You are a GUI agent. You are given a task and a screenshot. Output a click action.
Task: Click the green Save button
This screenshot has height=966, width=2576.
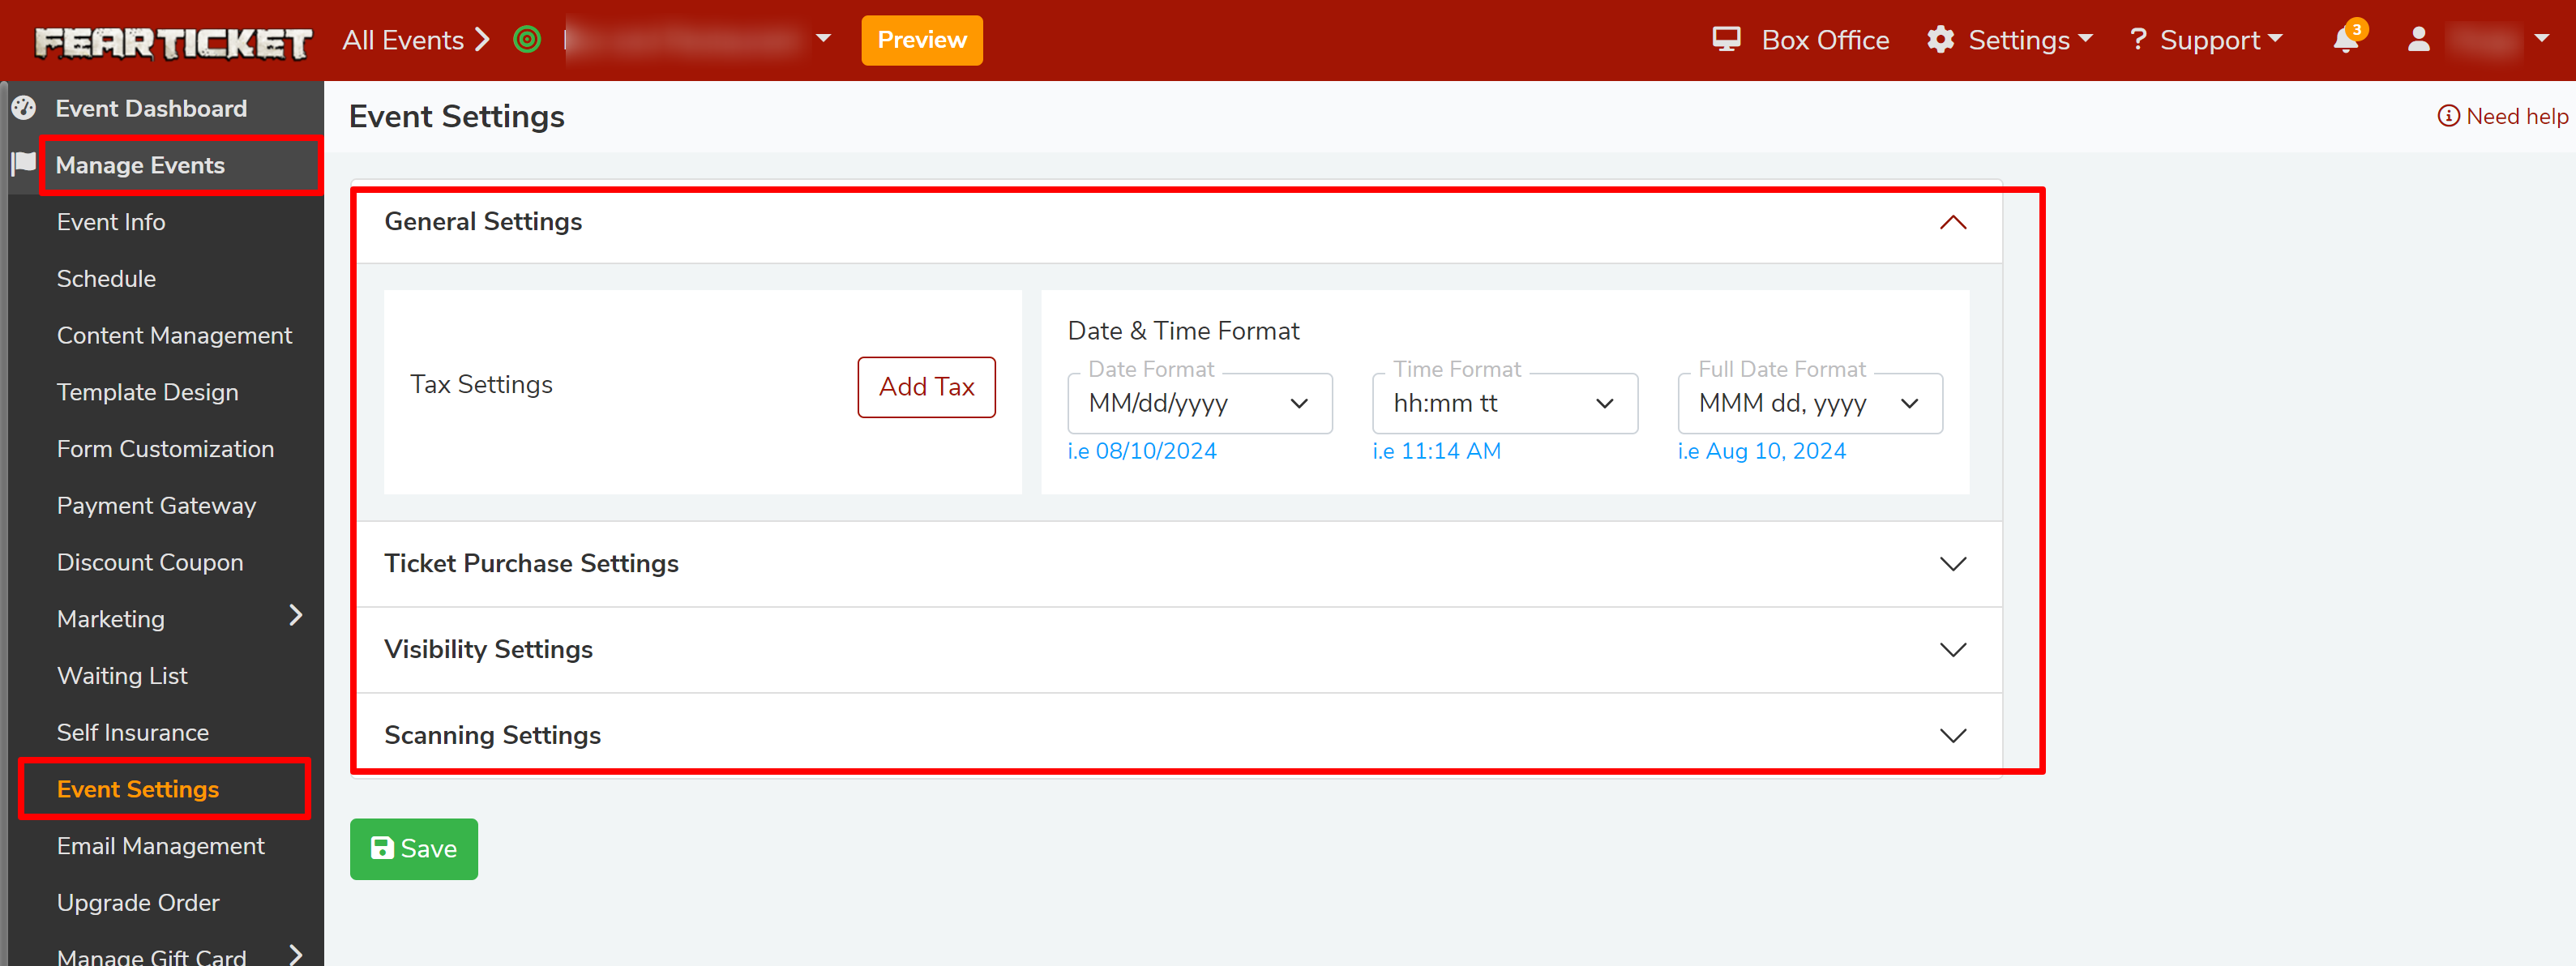414,849
